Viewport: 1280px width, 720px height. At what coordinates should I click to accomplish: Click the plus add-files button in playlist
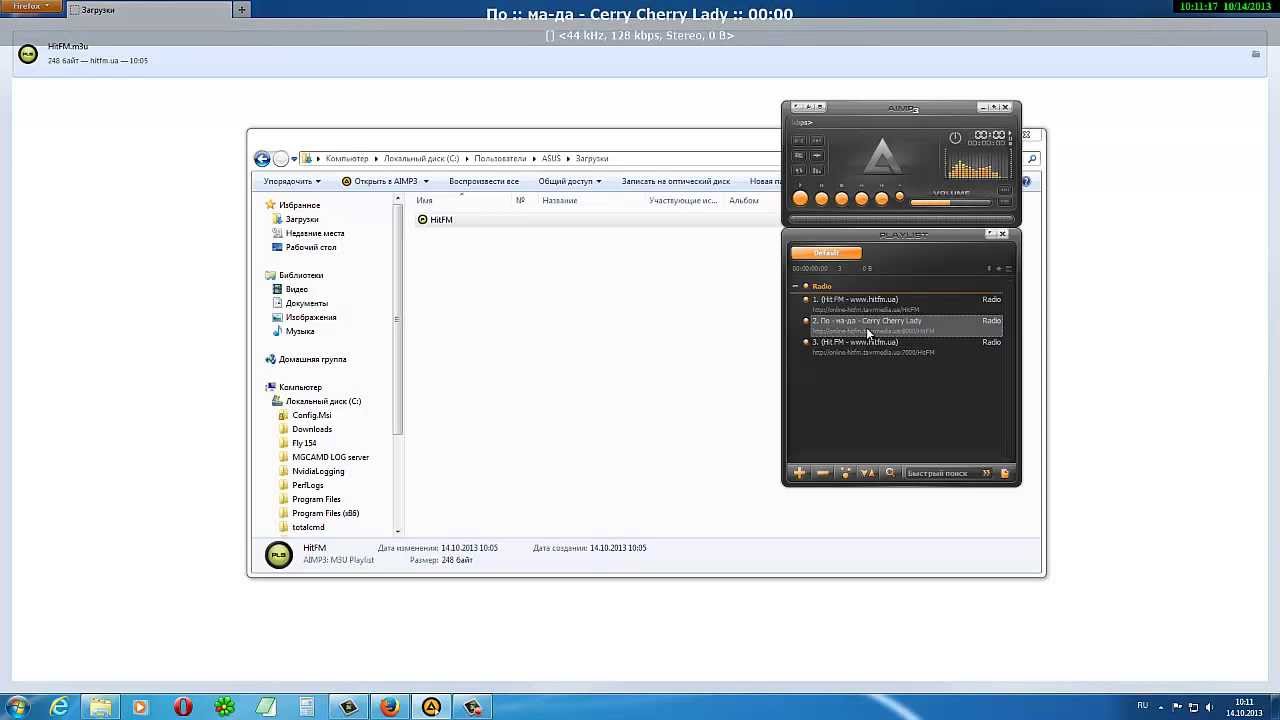799,473
